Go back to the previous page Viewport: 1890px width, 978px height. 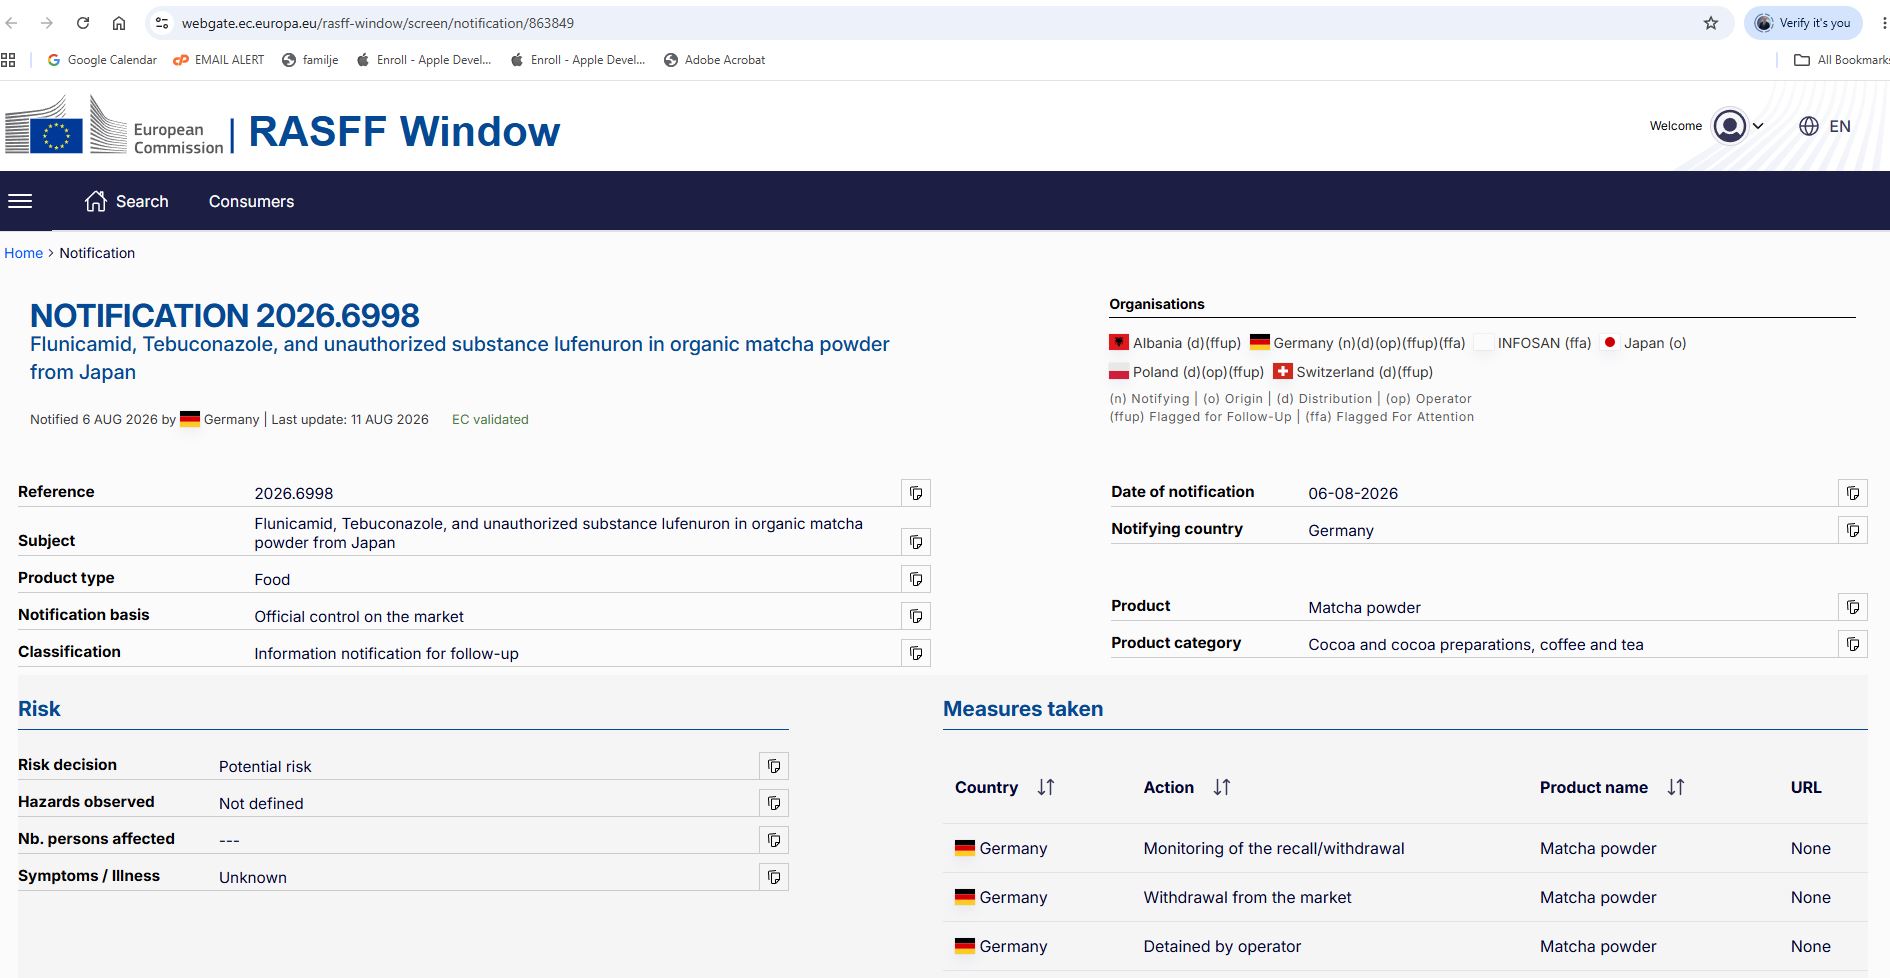tap(12, 23)
